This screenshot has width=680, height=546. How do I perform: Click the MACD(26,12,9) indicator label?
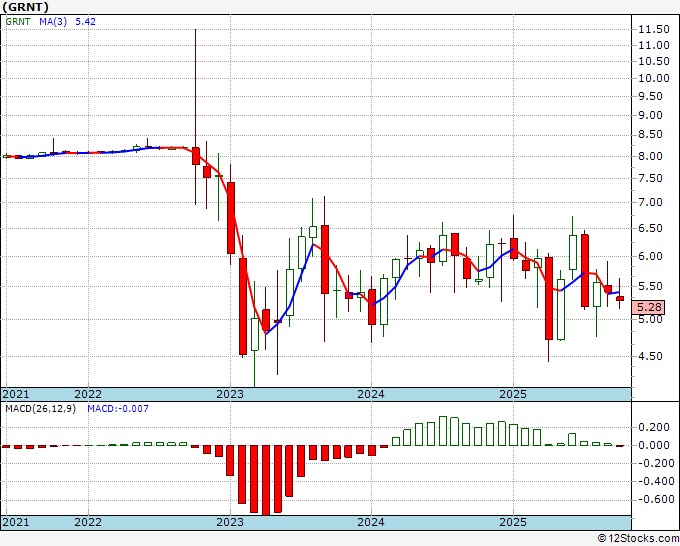pyautogui.click(x=40, y=409)
